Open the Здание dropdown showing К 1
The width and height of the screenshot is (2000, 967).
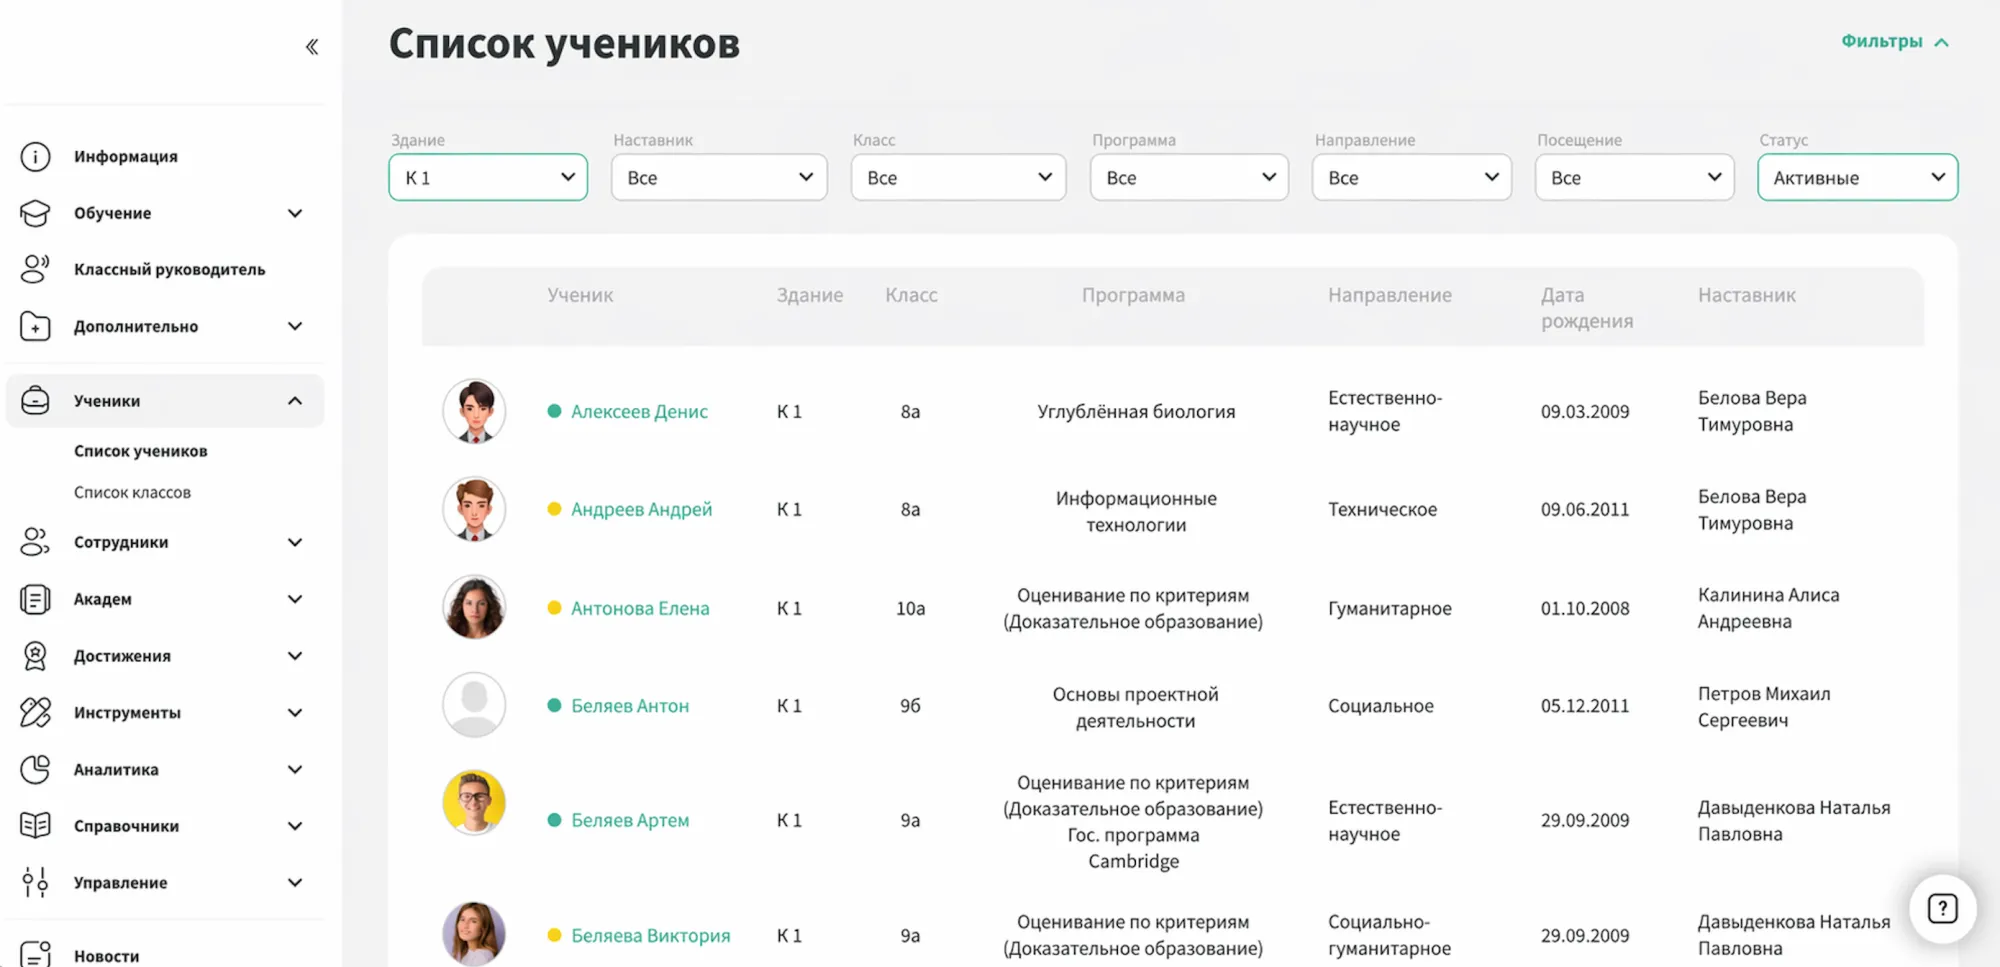click(487, 177)
